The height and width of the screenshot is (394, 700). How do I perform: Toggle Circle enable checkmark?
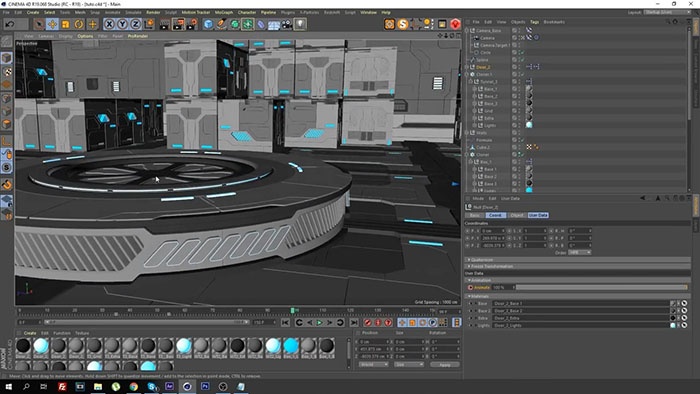pos(521,53)
